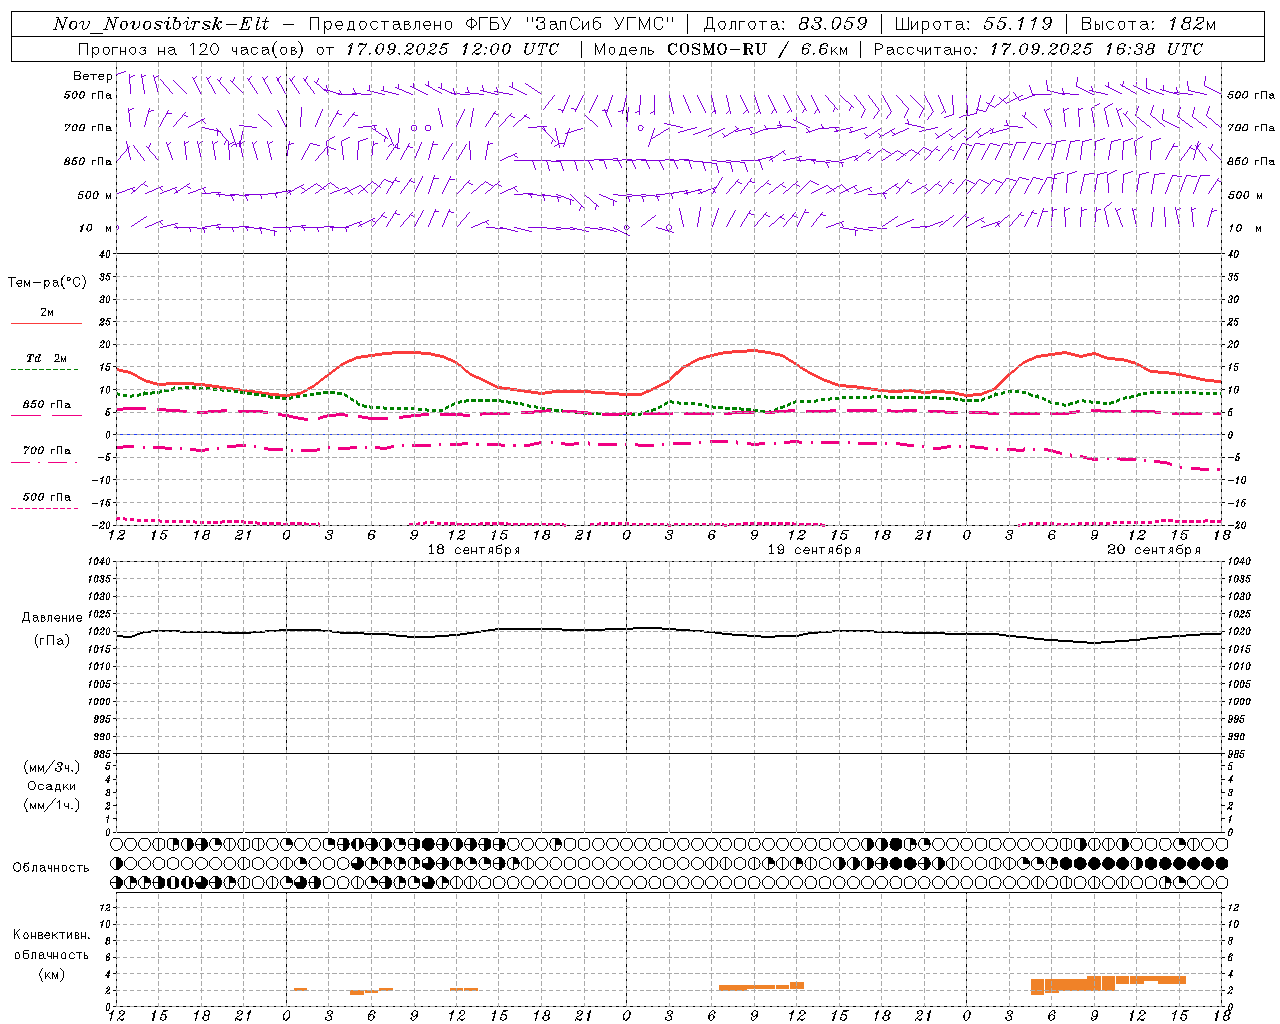Click the computed time Рассчитано: 17.09.2025 16:38 UTC

pos(1038,49)
